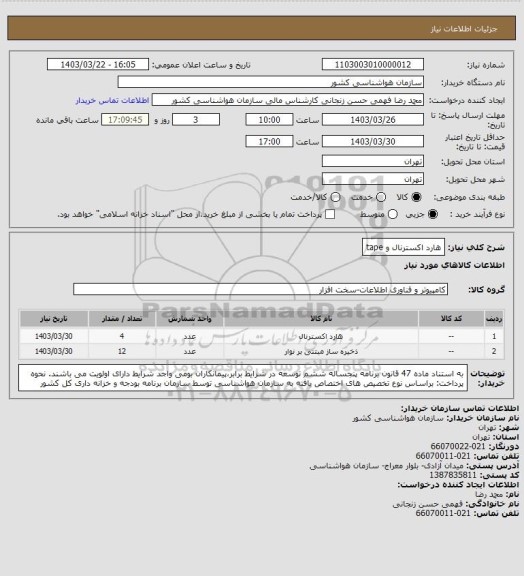Click the واحد شمارش column header
The height and width of the screenshot is (576, 524).
pyautogui.click(x=190, y=318)
